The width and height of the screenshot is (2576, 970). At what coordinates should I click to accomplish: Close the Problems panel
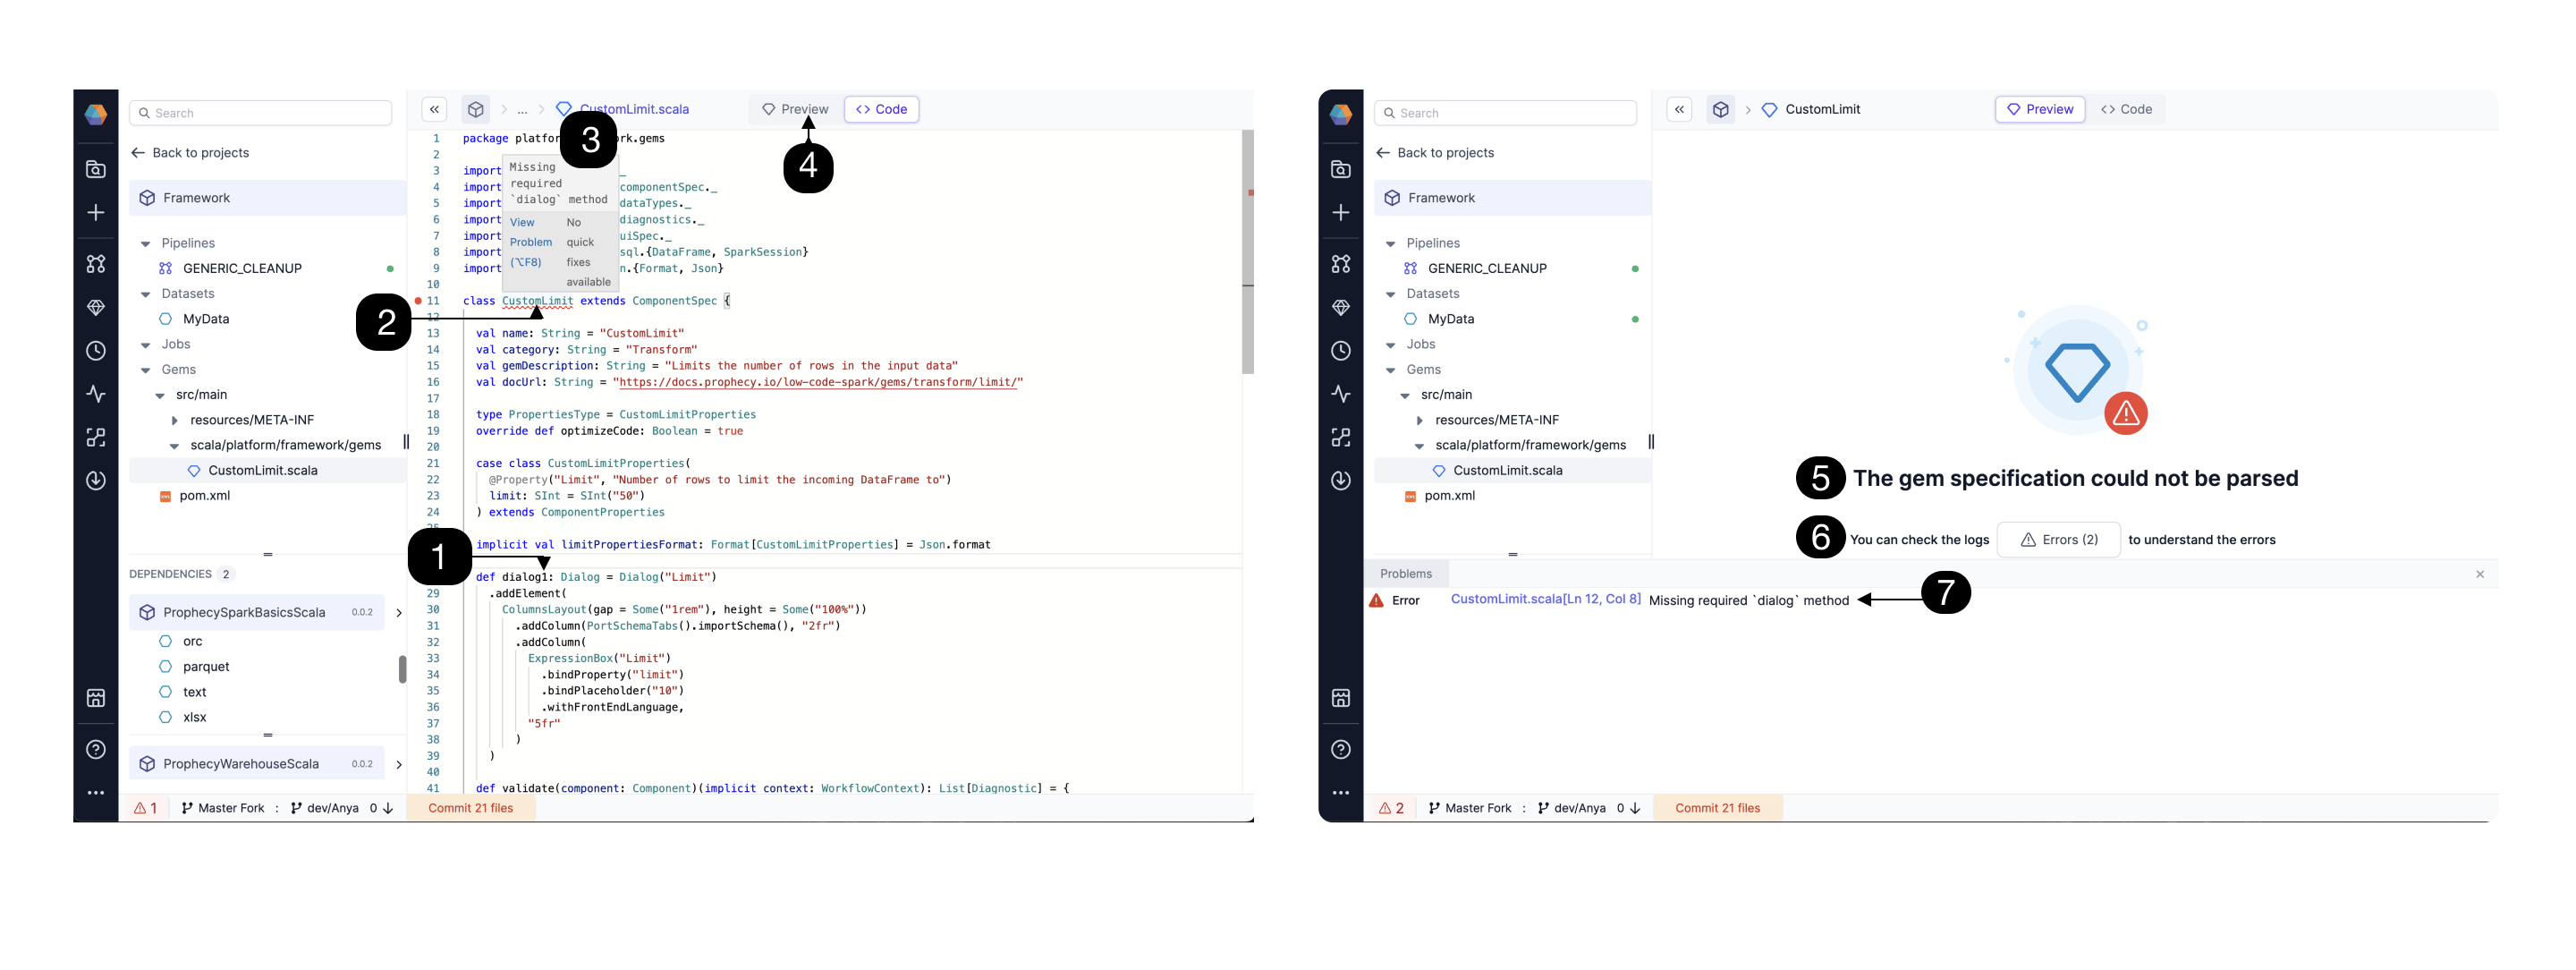pyautogui.click(x=2479, y=574)
